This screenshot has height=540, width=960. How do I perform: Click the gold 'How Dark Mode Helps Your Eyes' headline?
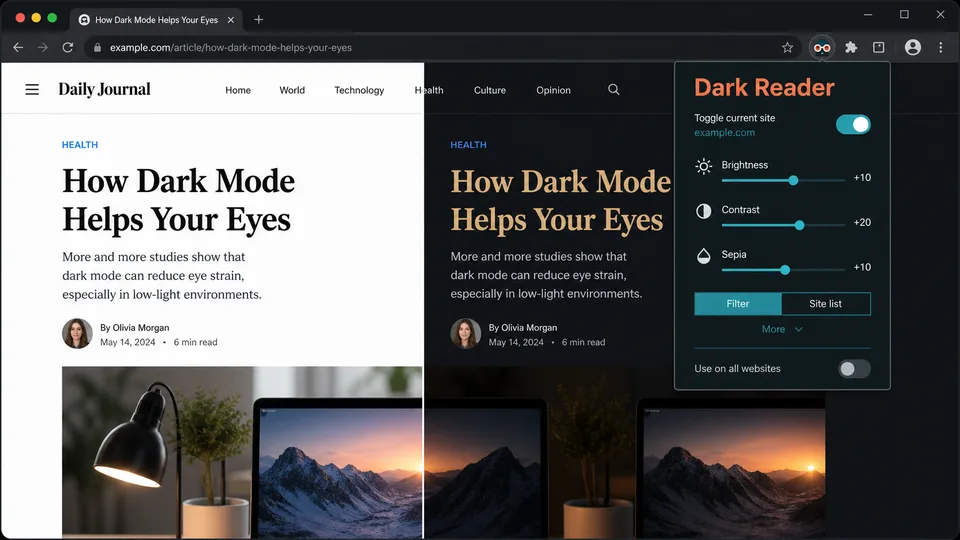[560, 200]
